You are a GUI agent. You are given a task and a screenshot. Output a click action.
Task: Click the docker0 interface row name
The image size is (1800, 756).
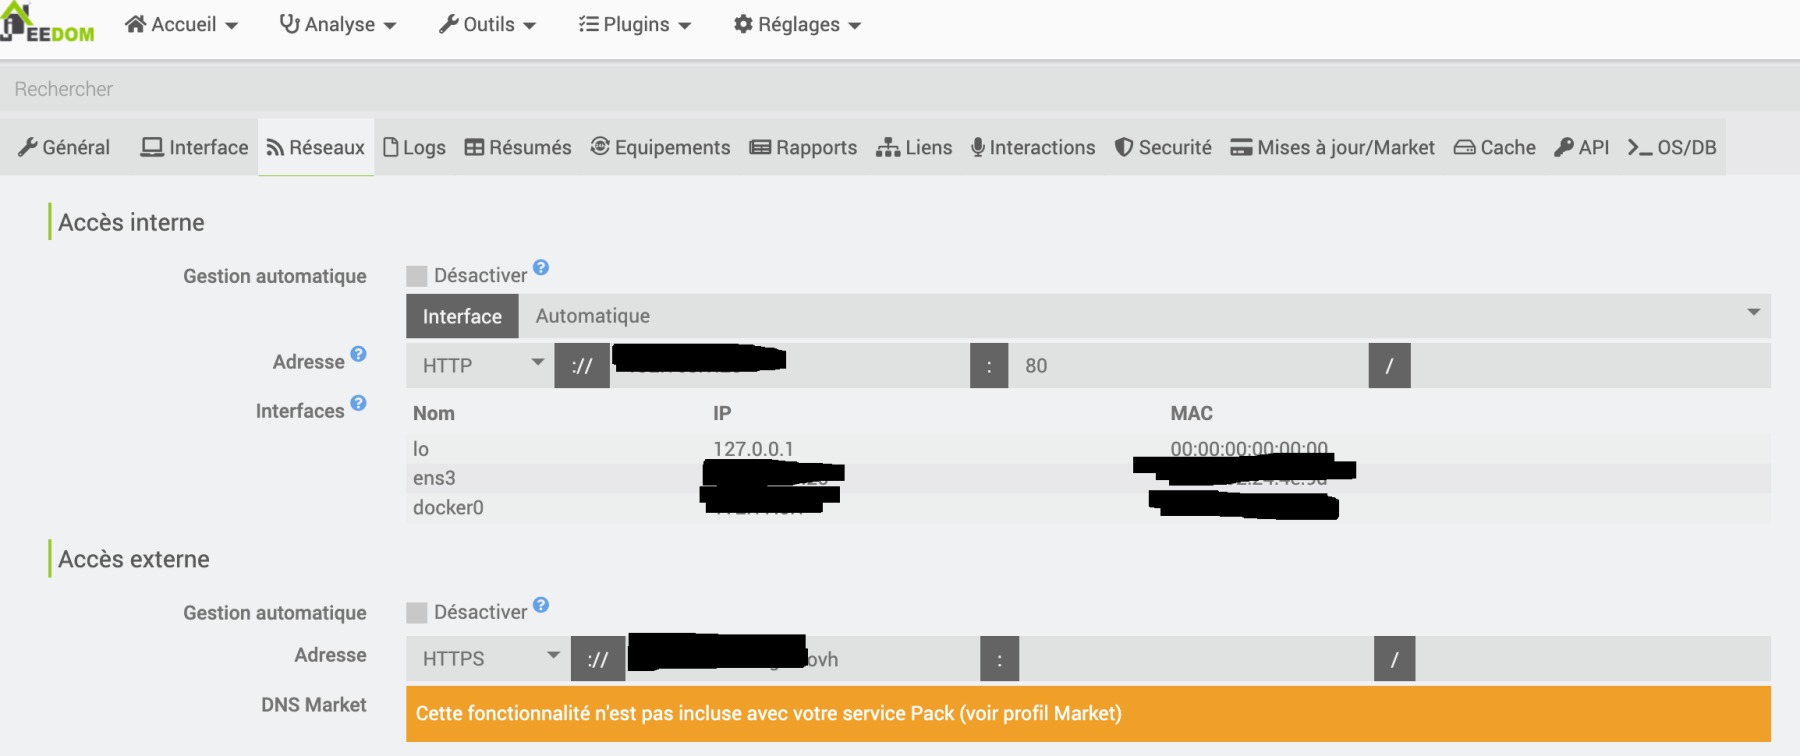pyautogui.click(x=448, y=507)
